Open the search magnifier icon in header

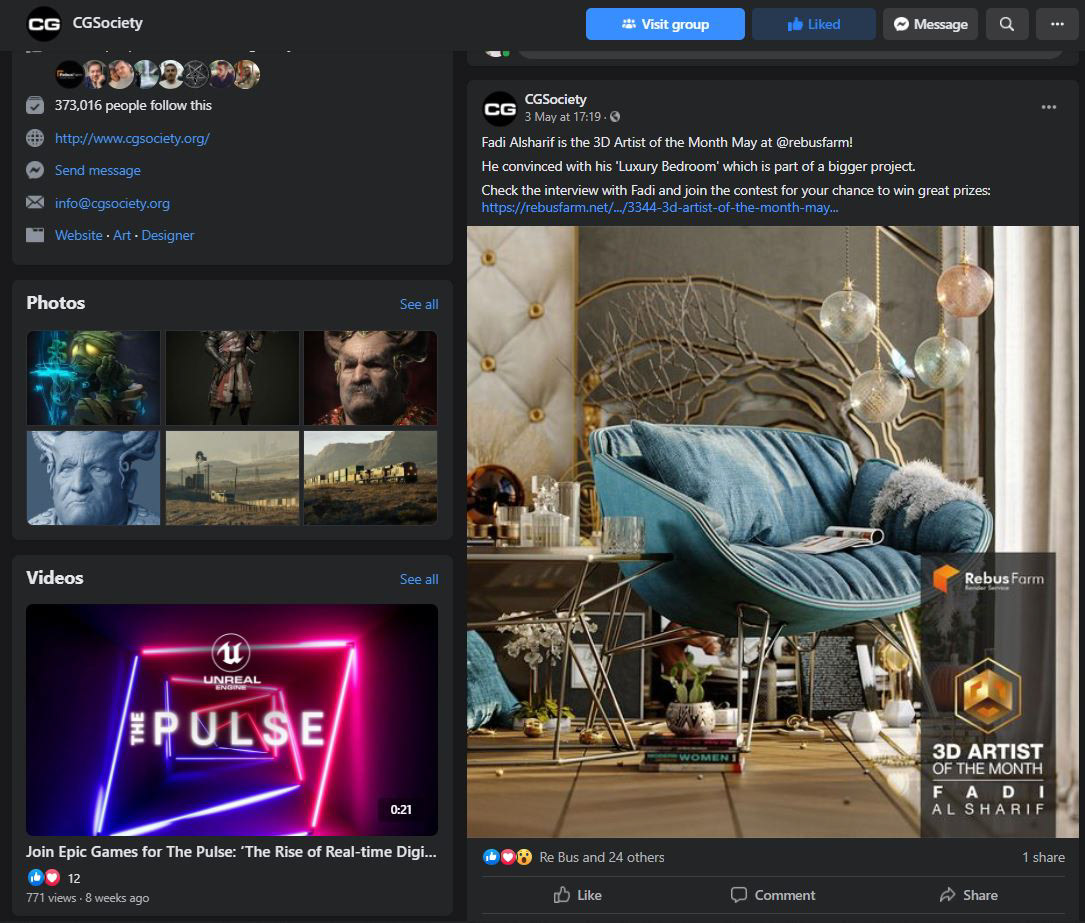(1007, 24)
